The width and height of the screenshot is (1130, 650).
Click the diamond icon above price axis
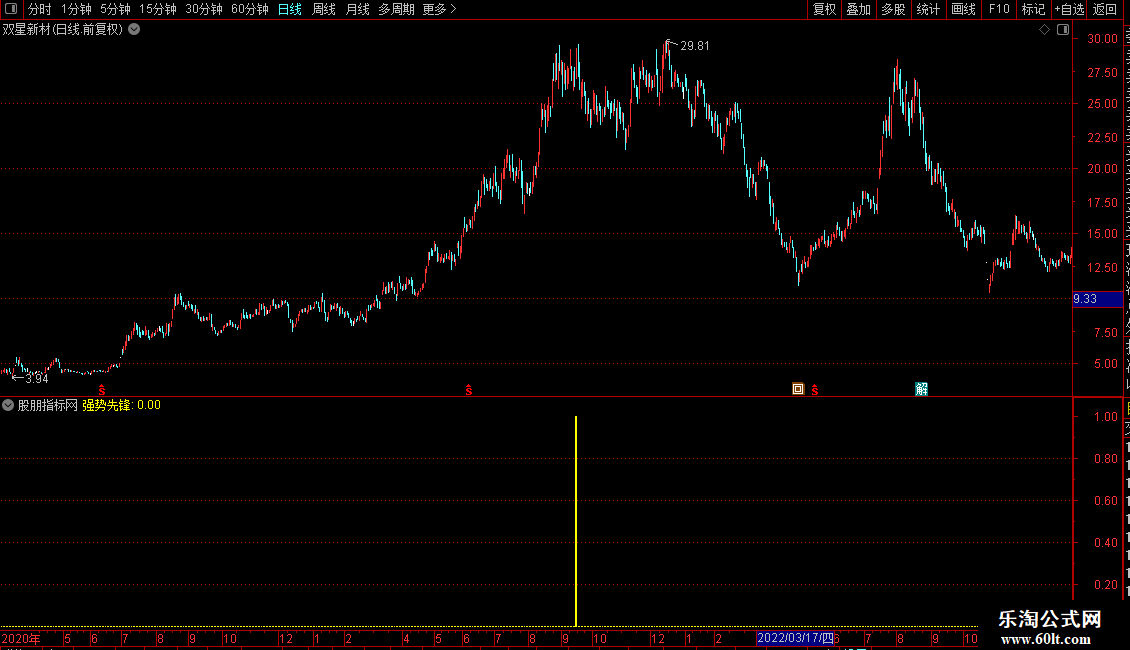1044,30
